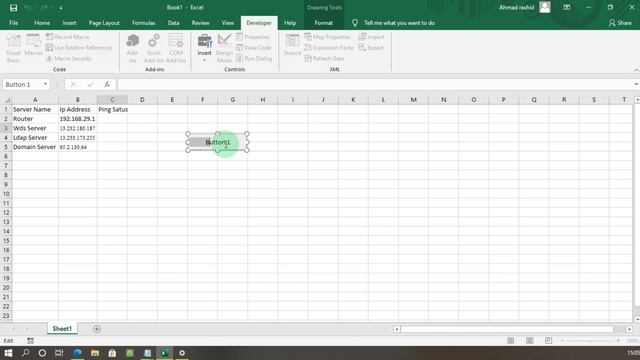Viewport: 640px width, 360px height.
Task: Switch to Page Break Preview
Action: coord(549,340)
